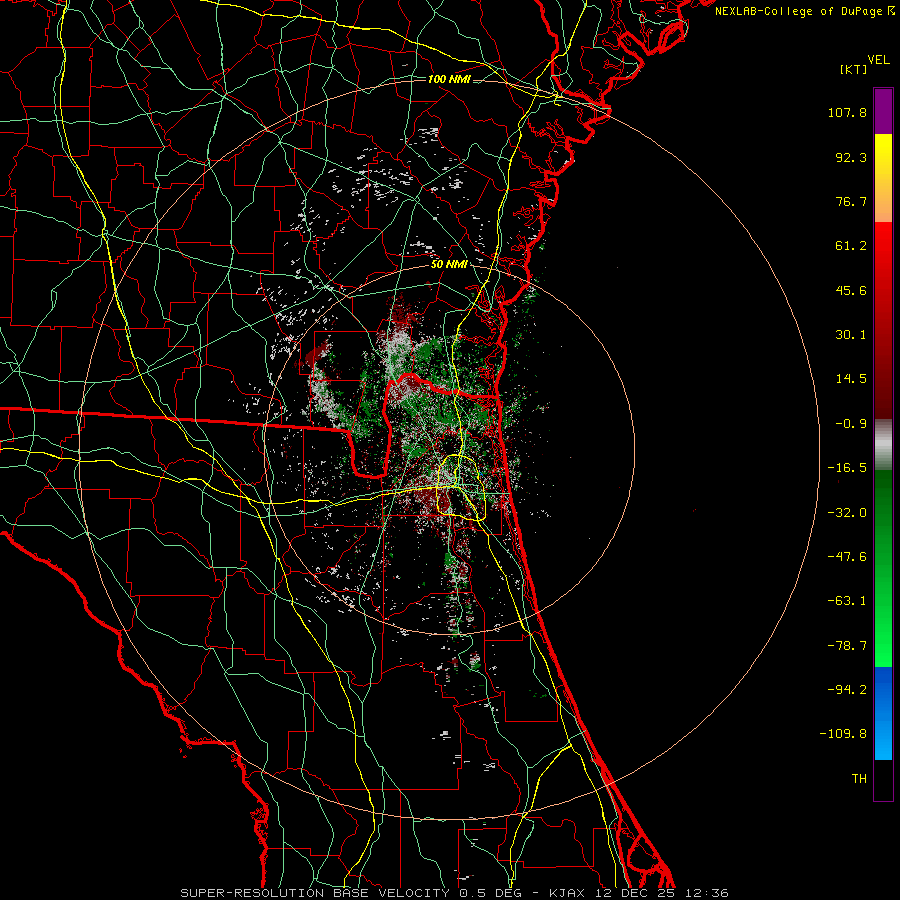Click the -32.0 legend value
Screen dimensions: 900x900
847,513
